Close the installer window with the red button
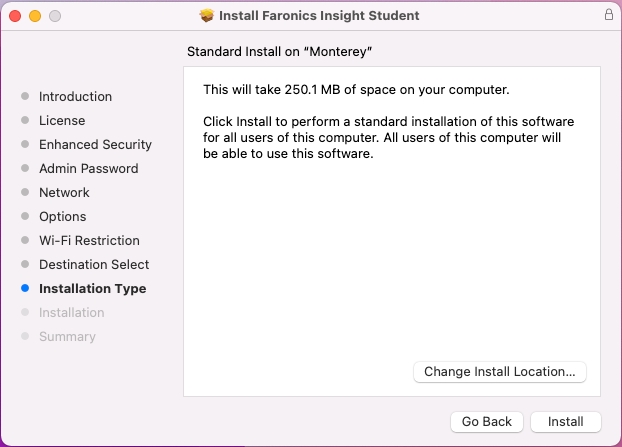 [15, 17]
